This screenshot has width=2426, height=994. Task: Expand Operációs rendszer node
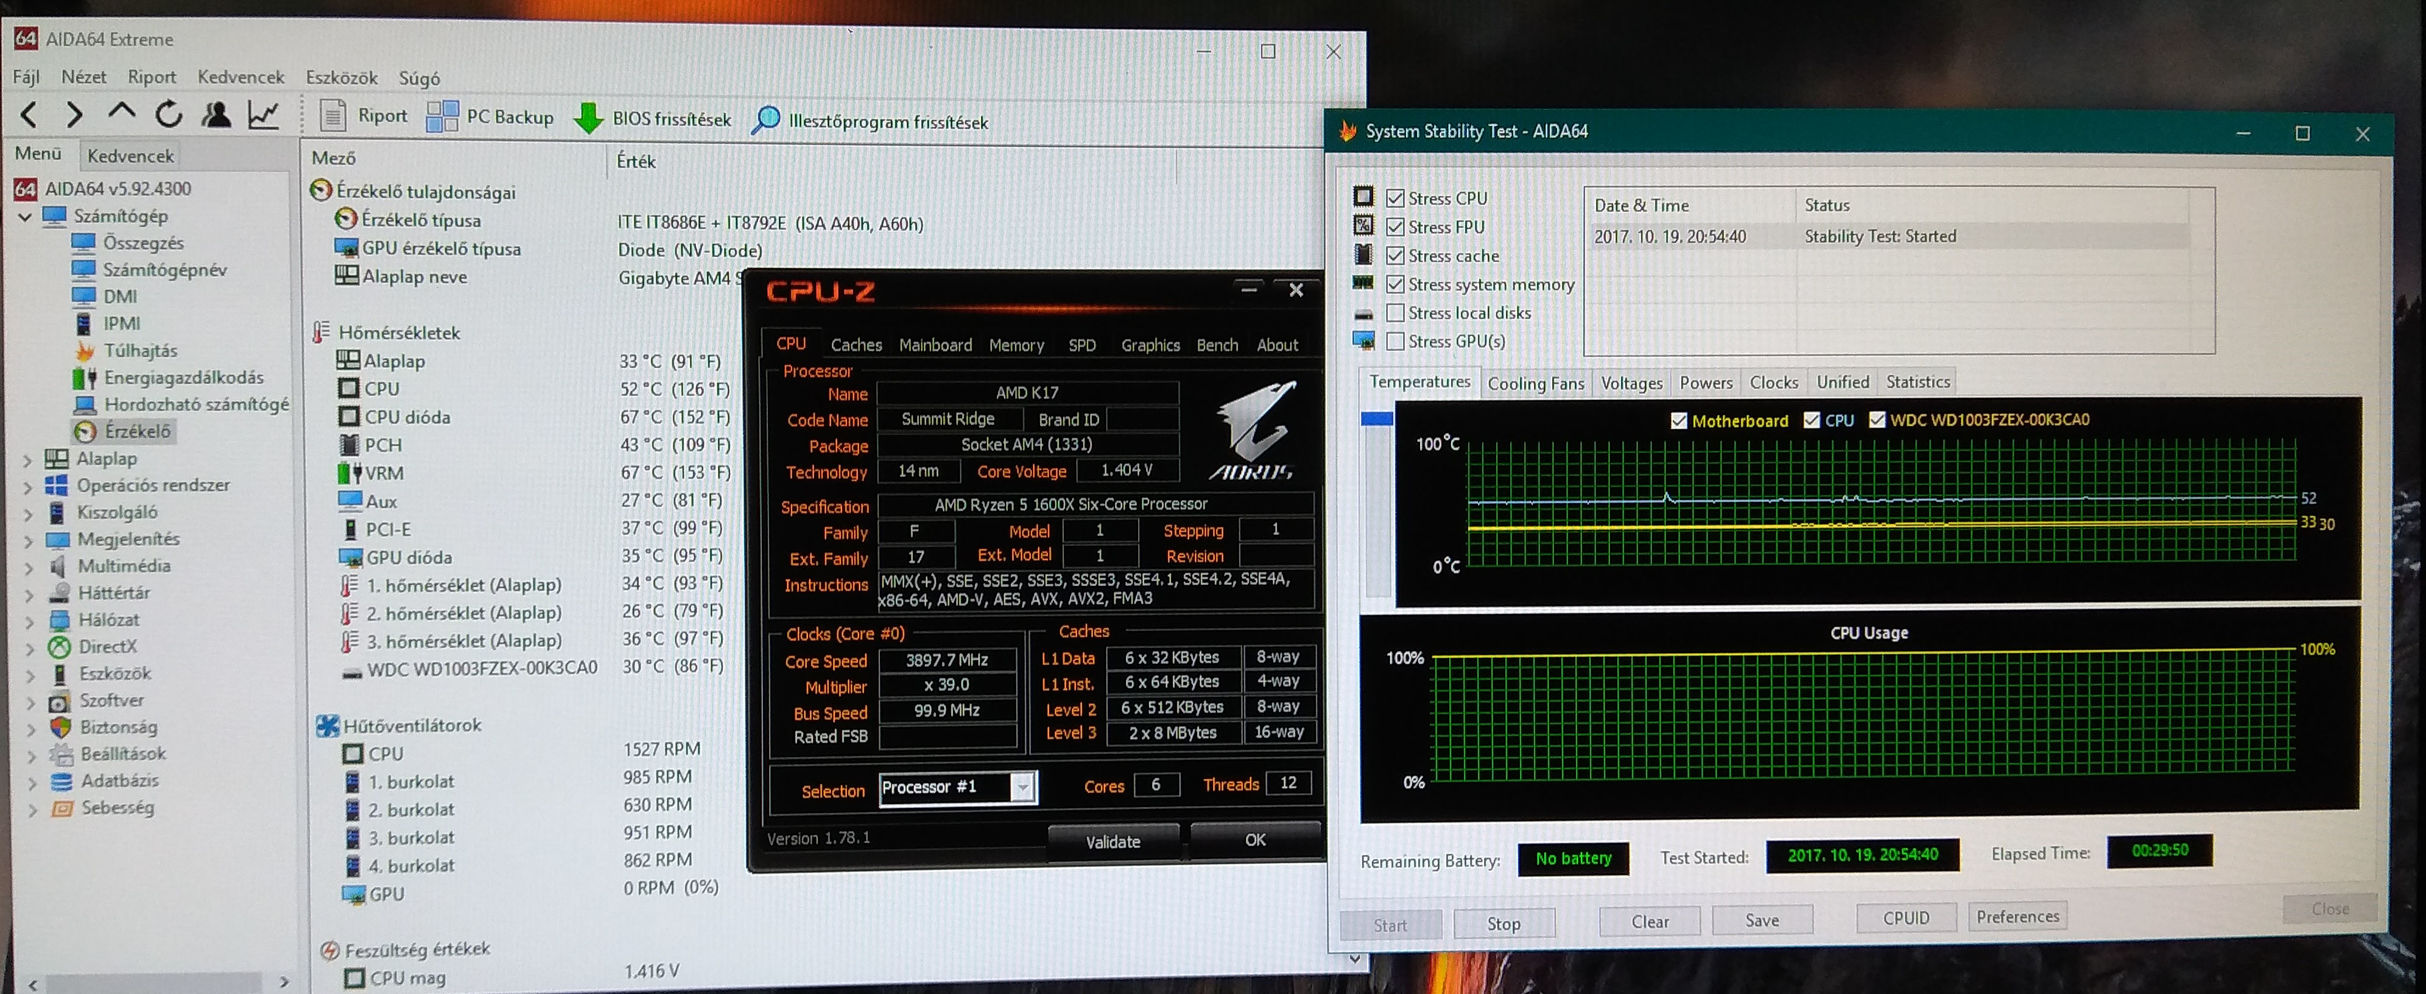pos(28,486)
